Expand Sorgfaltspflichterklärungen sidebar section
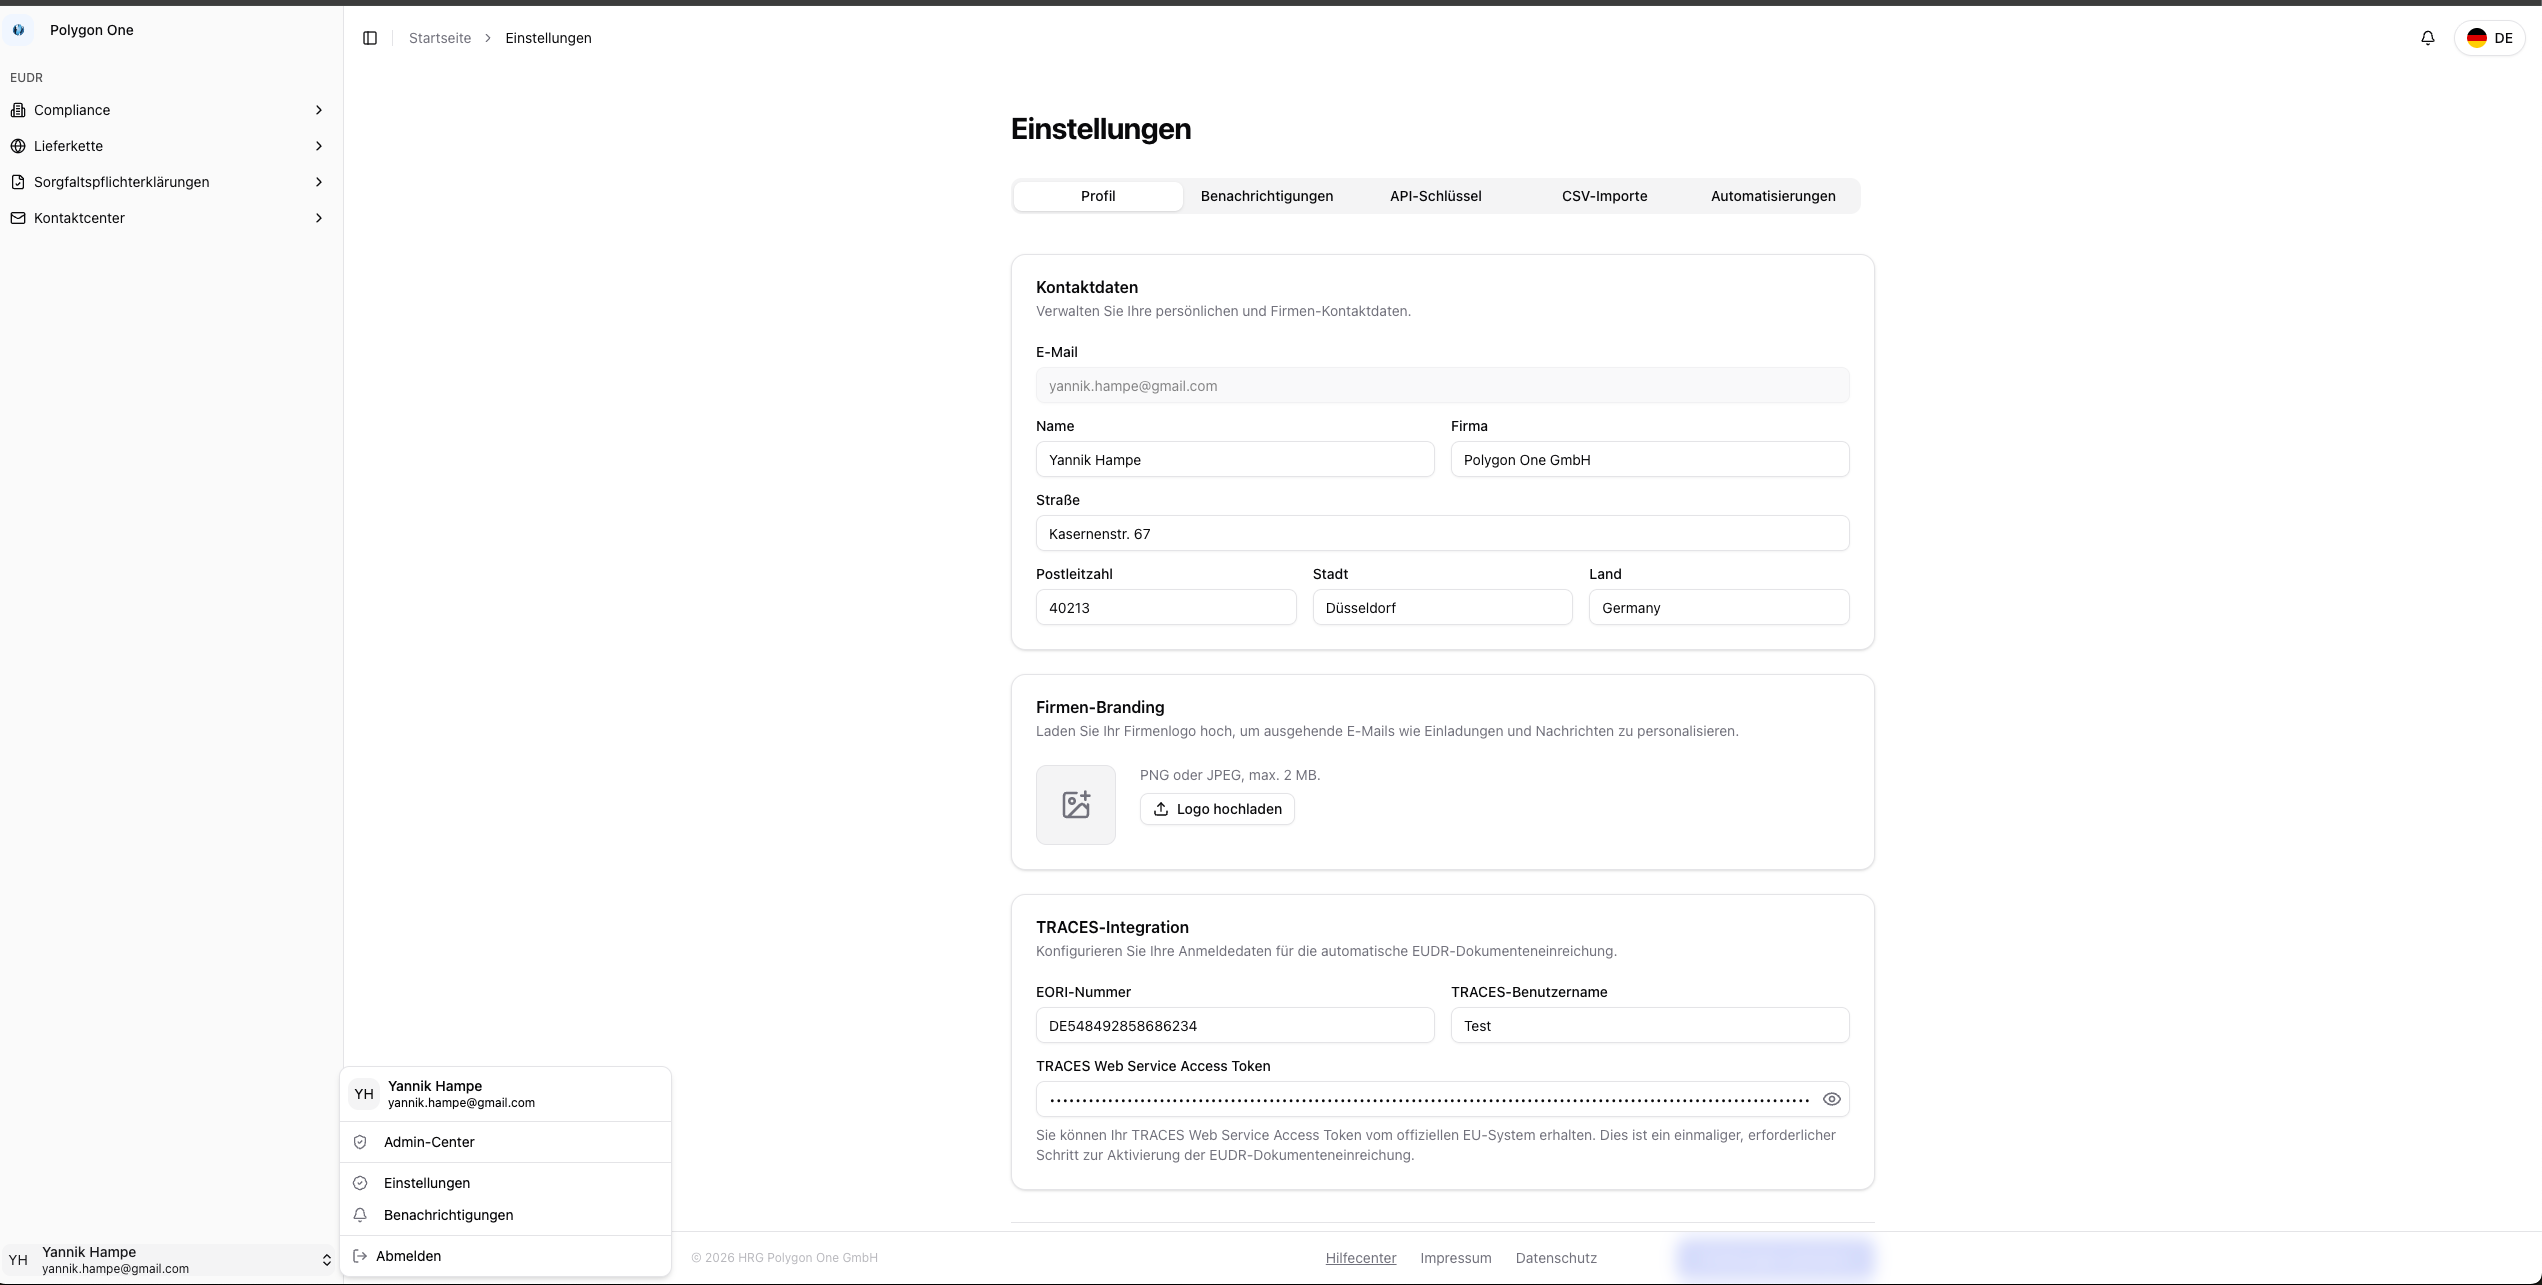2542x1285 pixels. pos(319,182)
